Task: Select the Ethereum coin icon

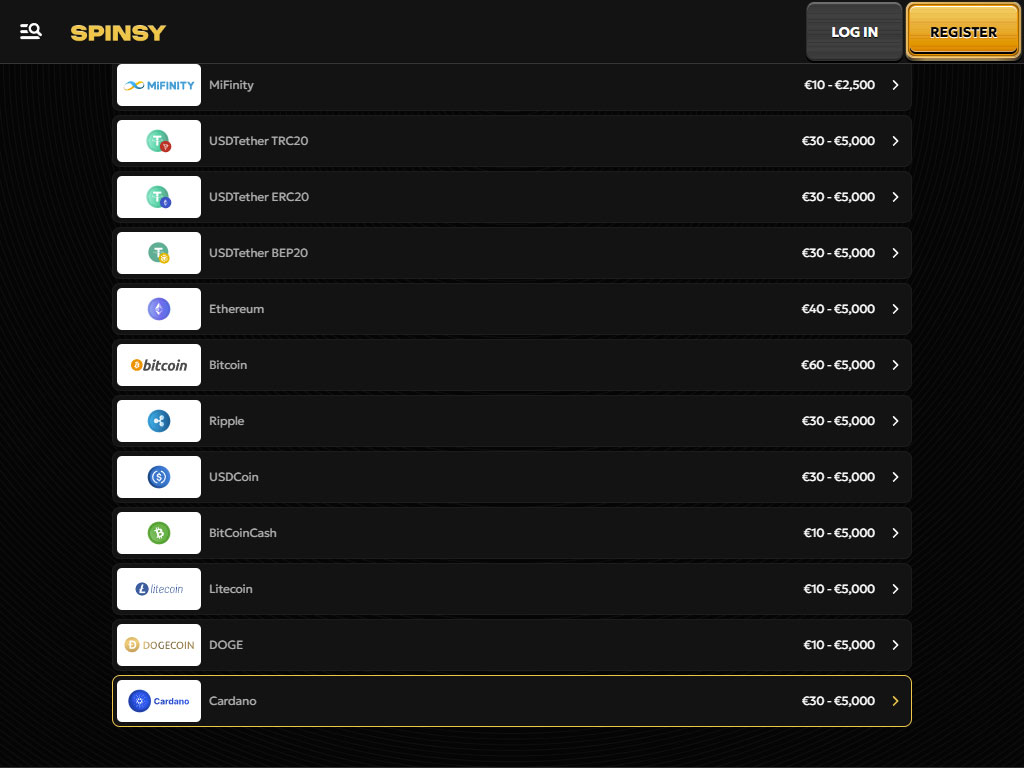Action: (x=159, y=309)
